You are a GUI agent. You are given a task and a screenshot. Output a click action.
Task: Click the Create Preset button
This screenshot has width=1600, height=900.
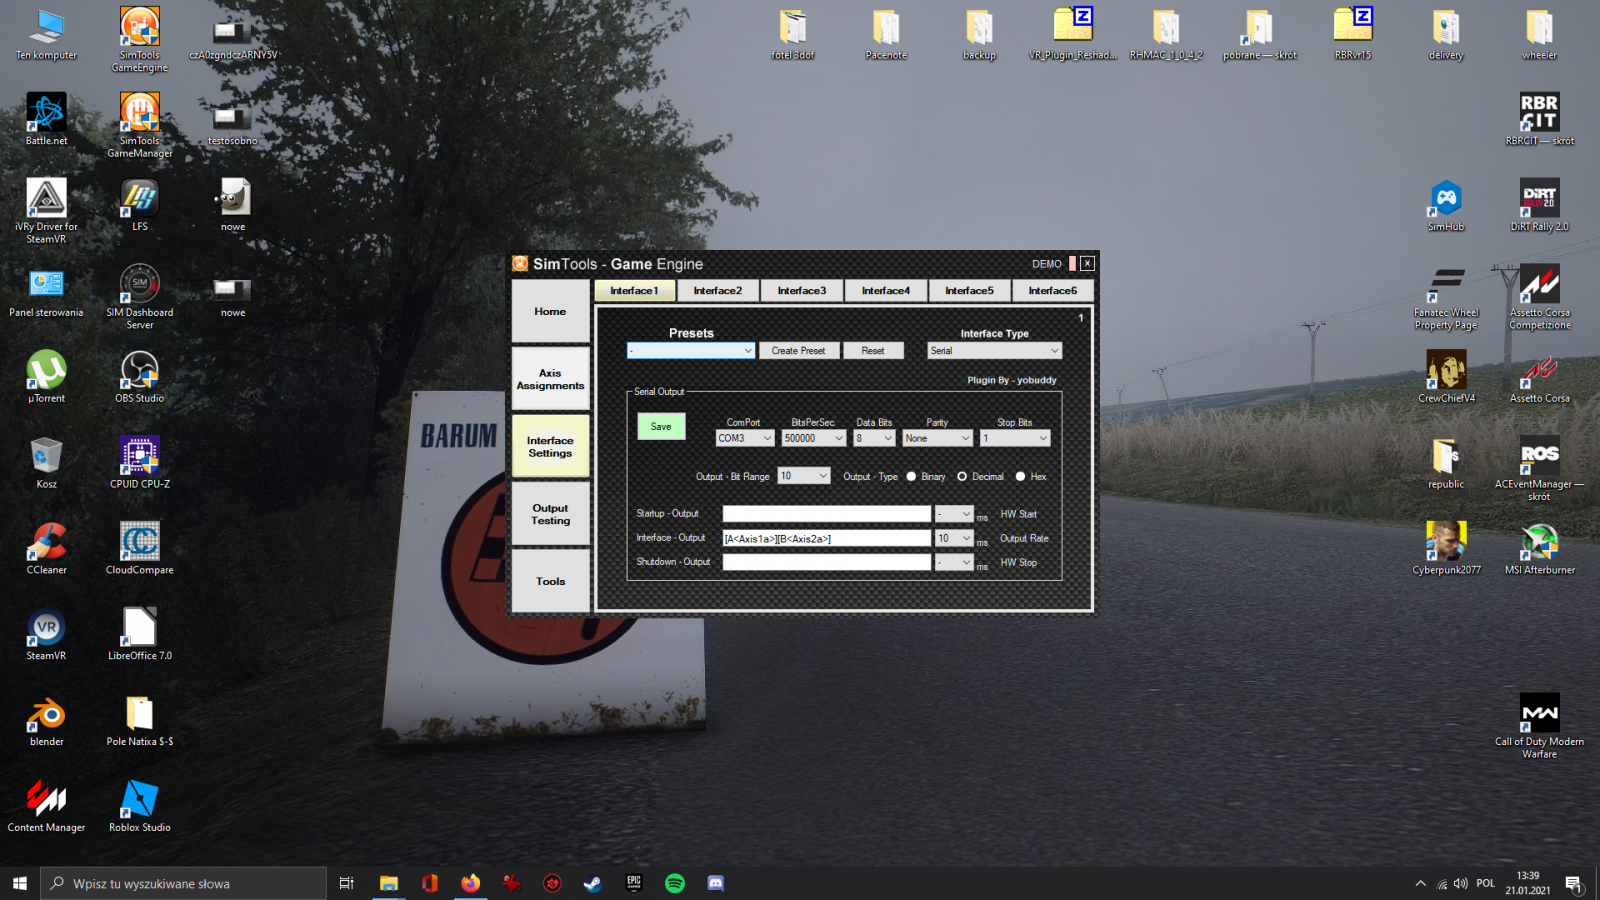pos(798,351)
